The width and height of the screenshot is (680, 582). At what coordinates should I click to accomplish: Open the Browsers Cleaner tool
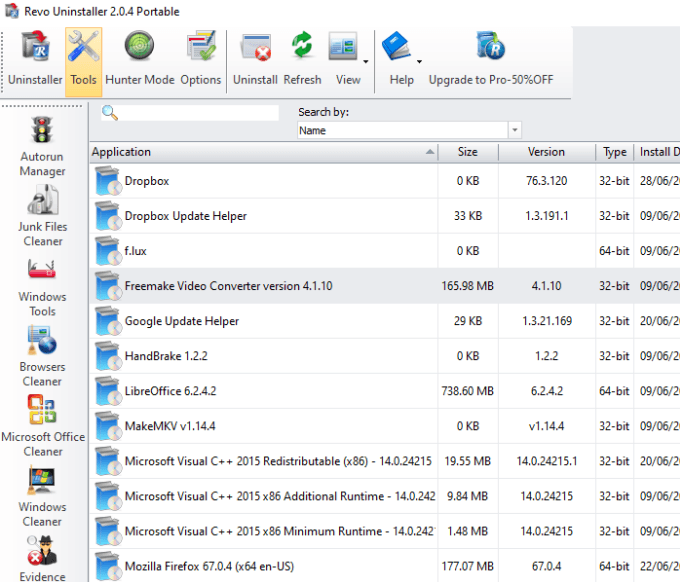(42, 356)
